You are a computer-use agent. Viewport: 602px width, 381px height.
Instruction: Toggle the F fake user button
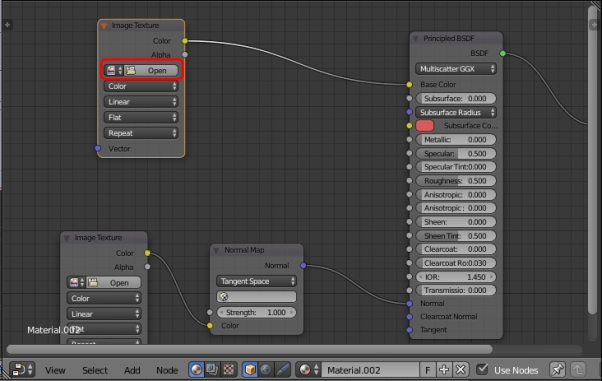pyautogui.click(x=427, y=370)
